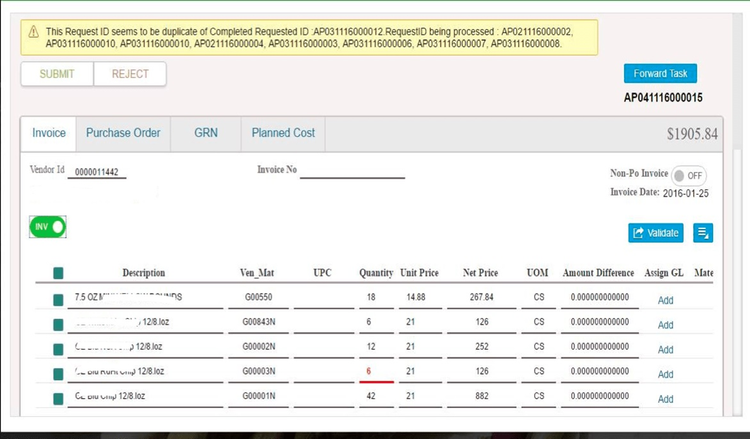Switch to the Invoice tab
The width and height of the screenshot is (750, 439).
(x=49, y=133)
